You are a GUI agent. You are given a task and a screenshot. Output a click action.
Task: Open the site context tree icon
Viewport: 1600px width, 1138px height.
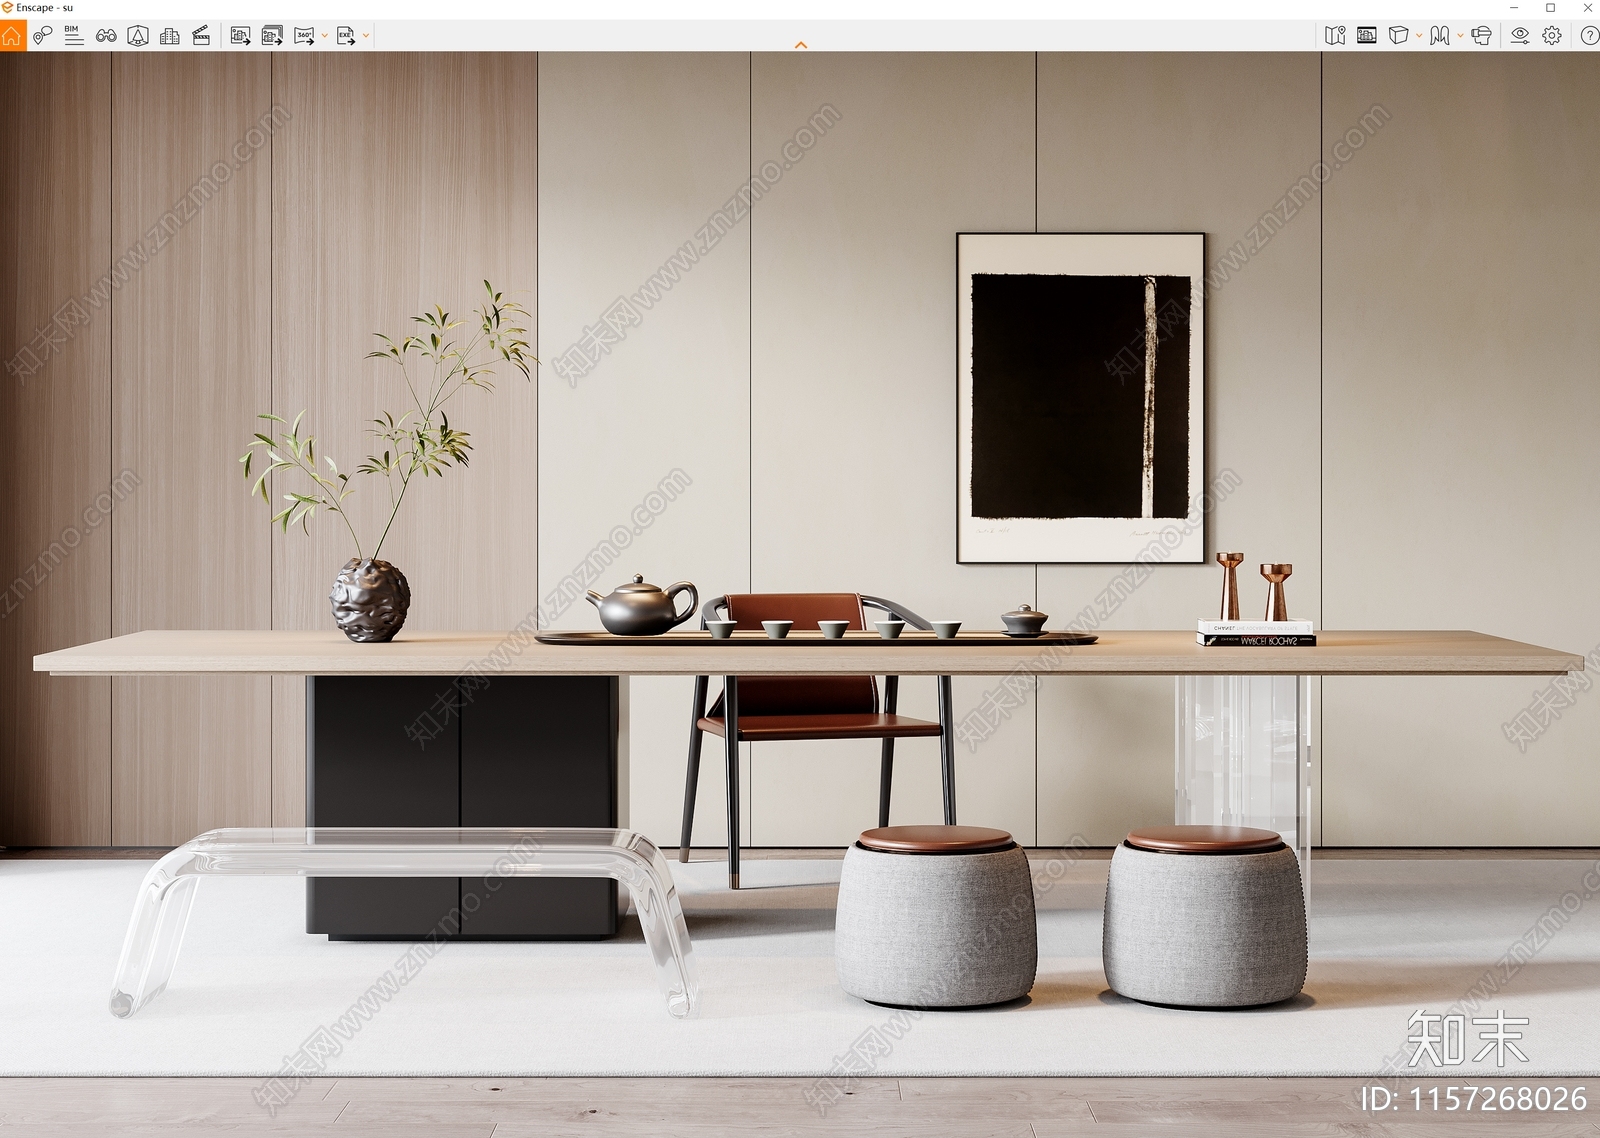[138, 36]
